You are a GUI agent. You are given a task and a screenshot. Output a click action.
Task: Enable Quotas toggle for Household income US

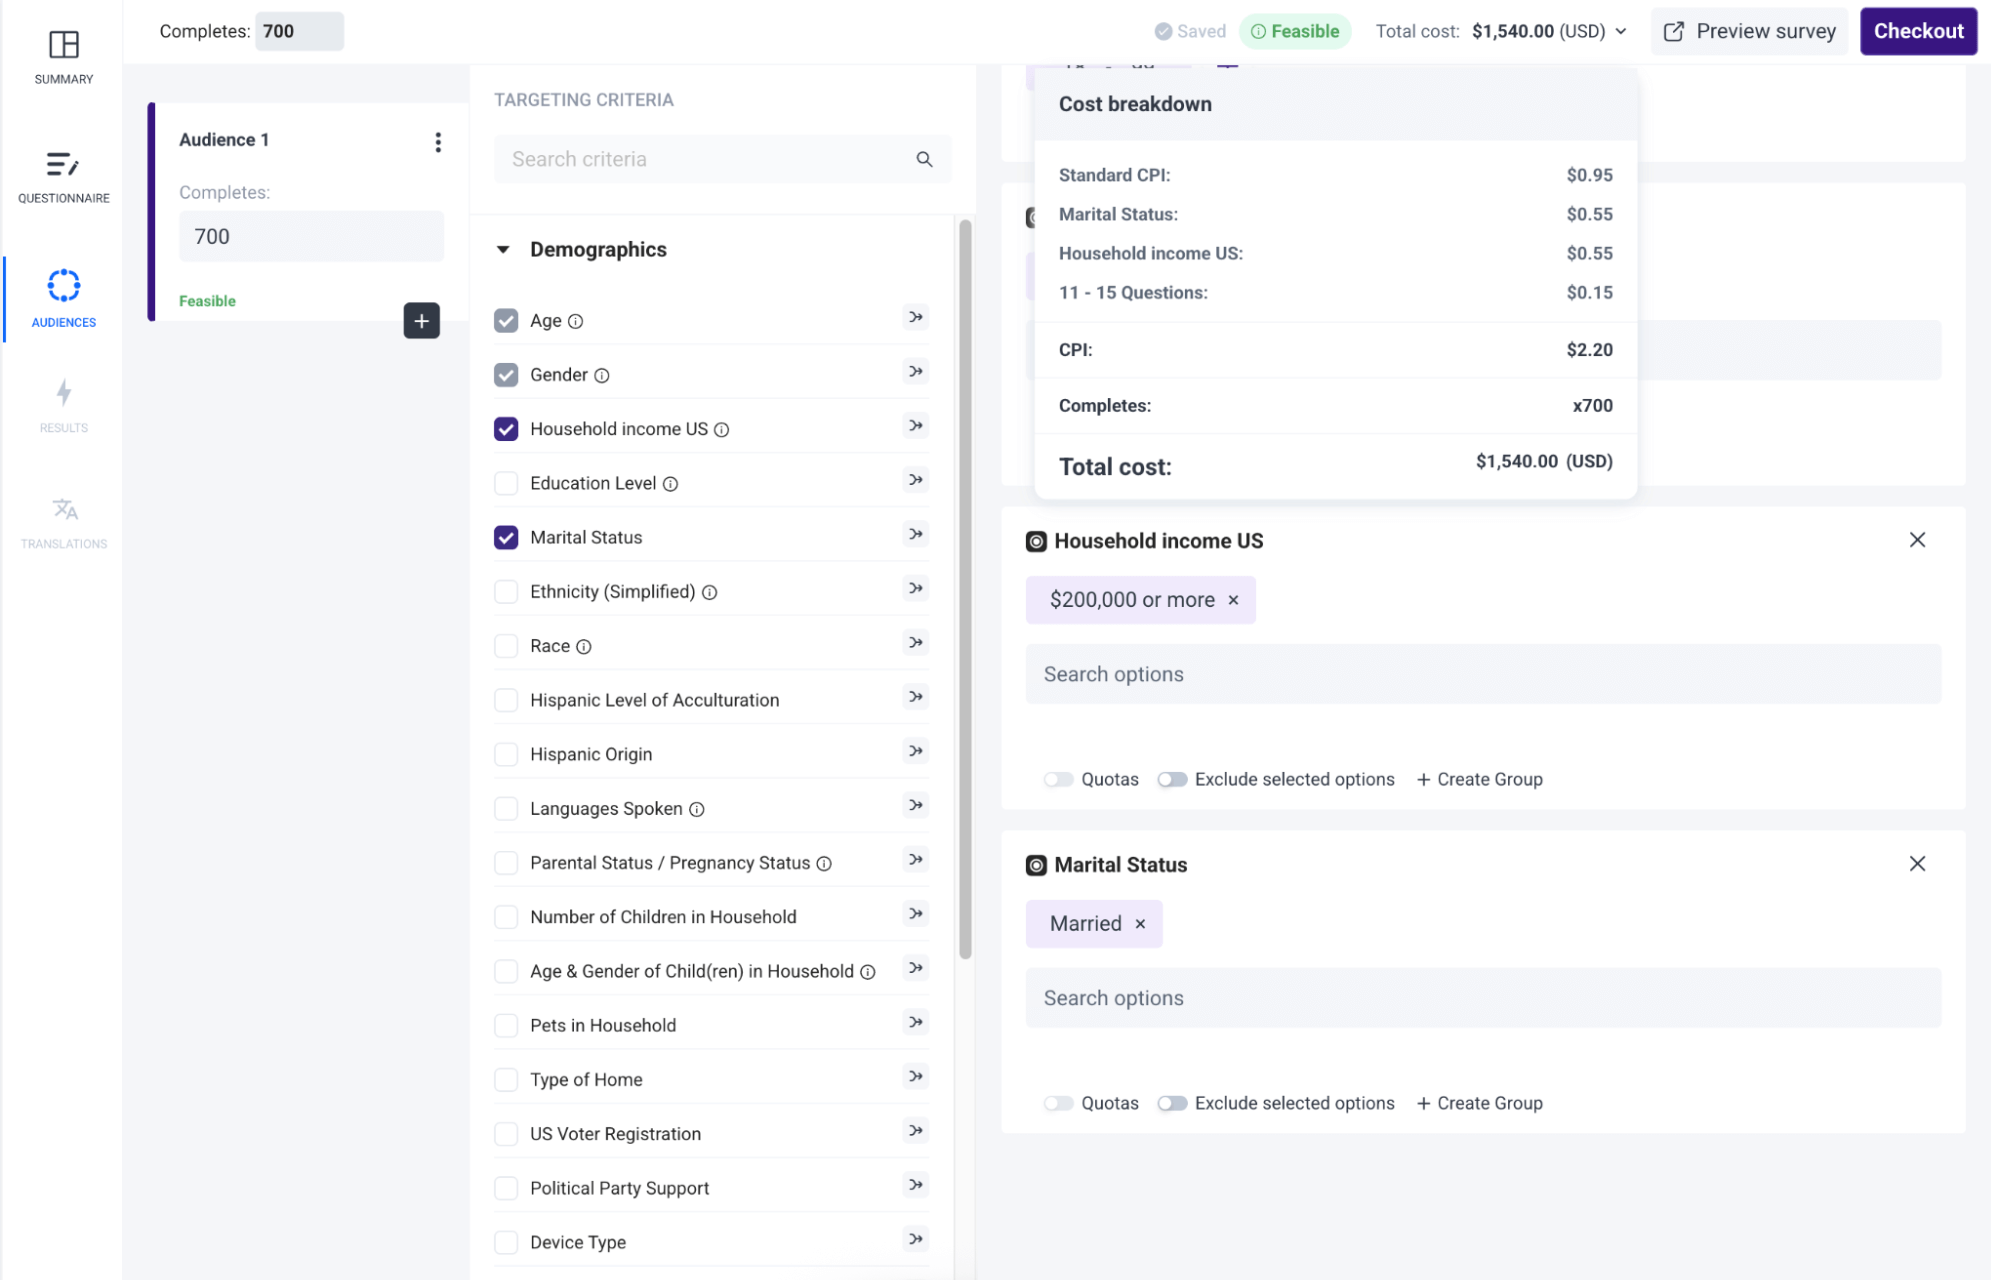(x=1058, y=779)
